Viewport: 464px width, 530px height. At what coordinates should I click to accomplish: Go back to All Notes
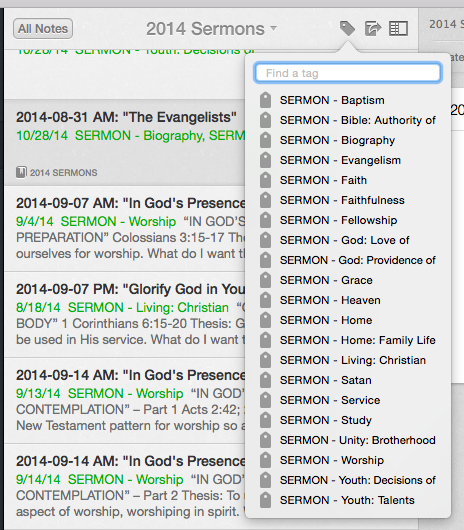pos(43,29)
